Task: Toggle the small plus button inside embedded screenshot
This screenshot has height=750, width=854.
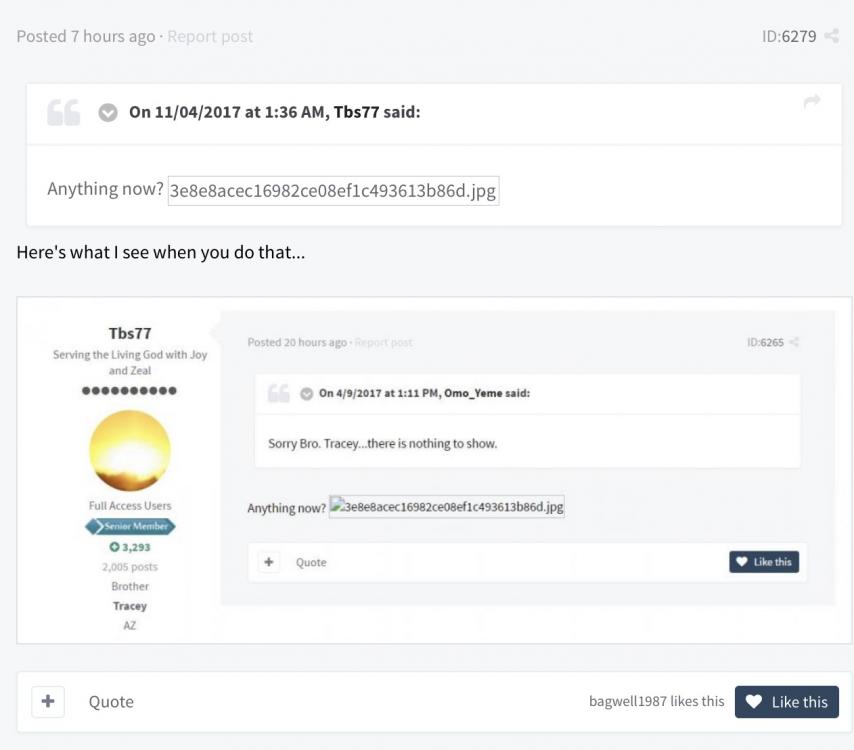Action: tap(268, 562)
